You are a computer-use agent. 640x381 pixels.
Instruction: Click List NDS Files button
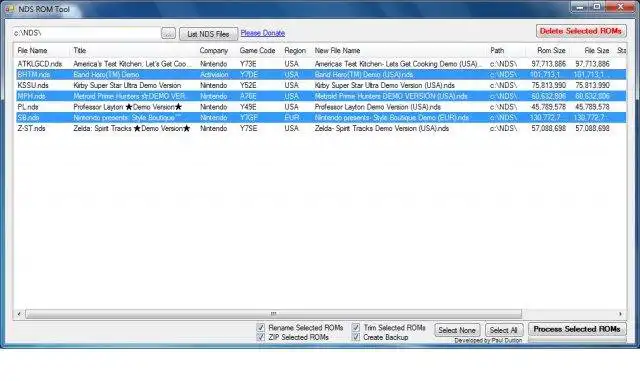208,34
